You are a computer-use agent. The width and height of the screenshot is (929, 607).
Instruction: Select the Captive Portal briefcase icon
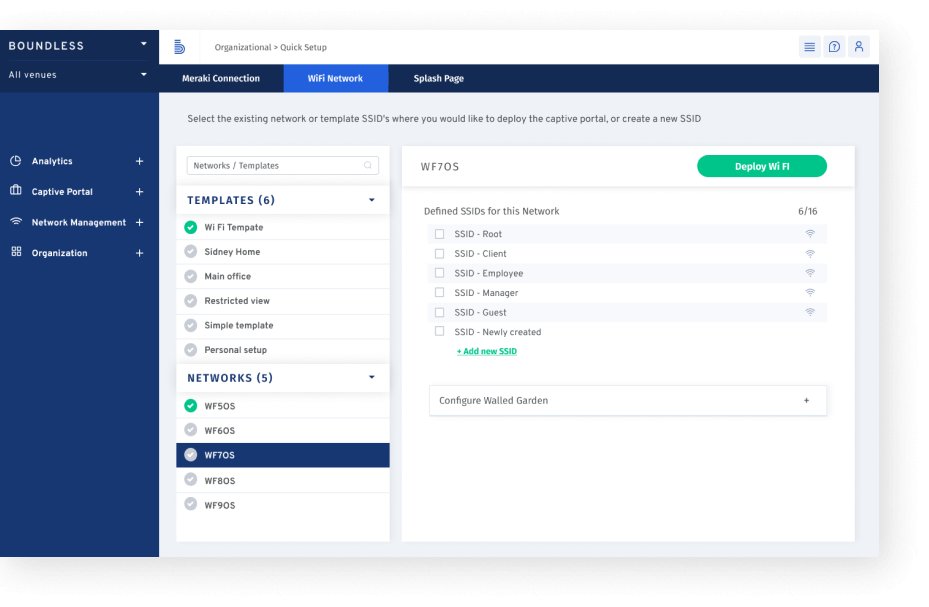[17, 191]
